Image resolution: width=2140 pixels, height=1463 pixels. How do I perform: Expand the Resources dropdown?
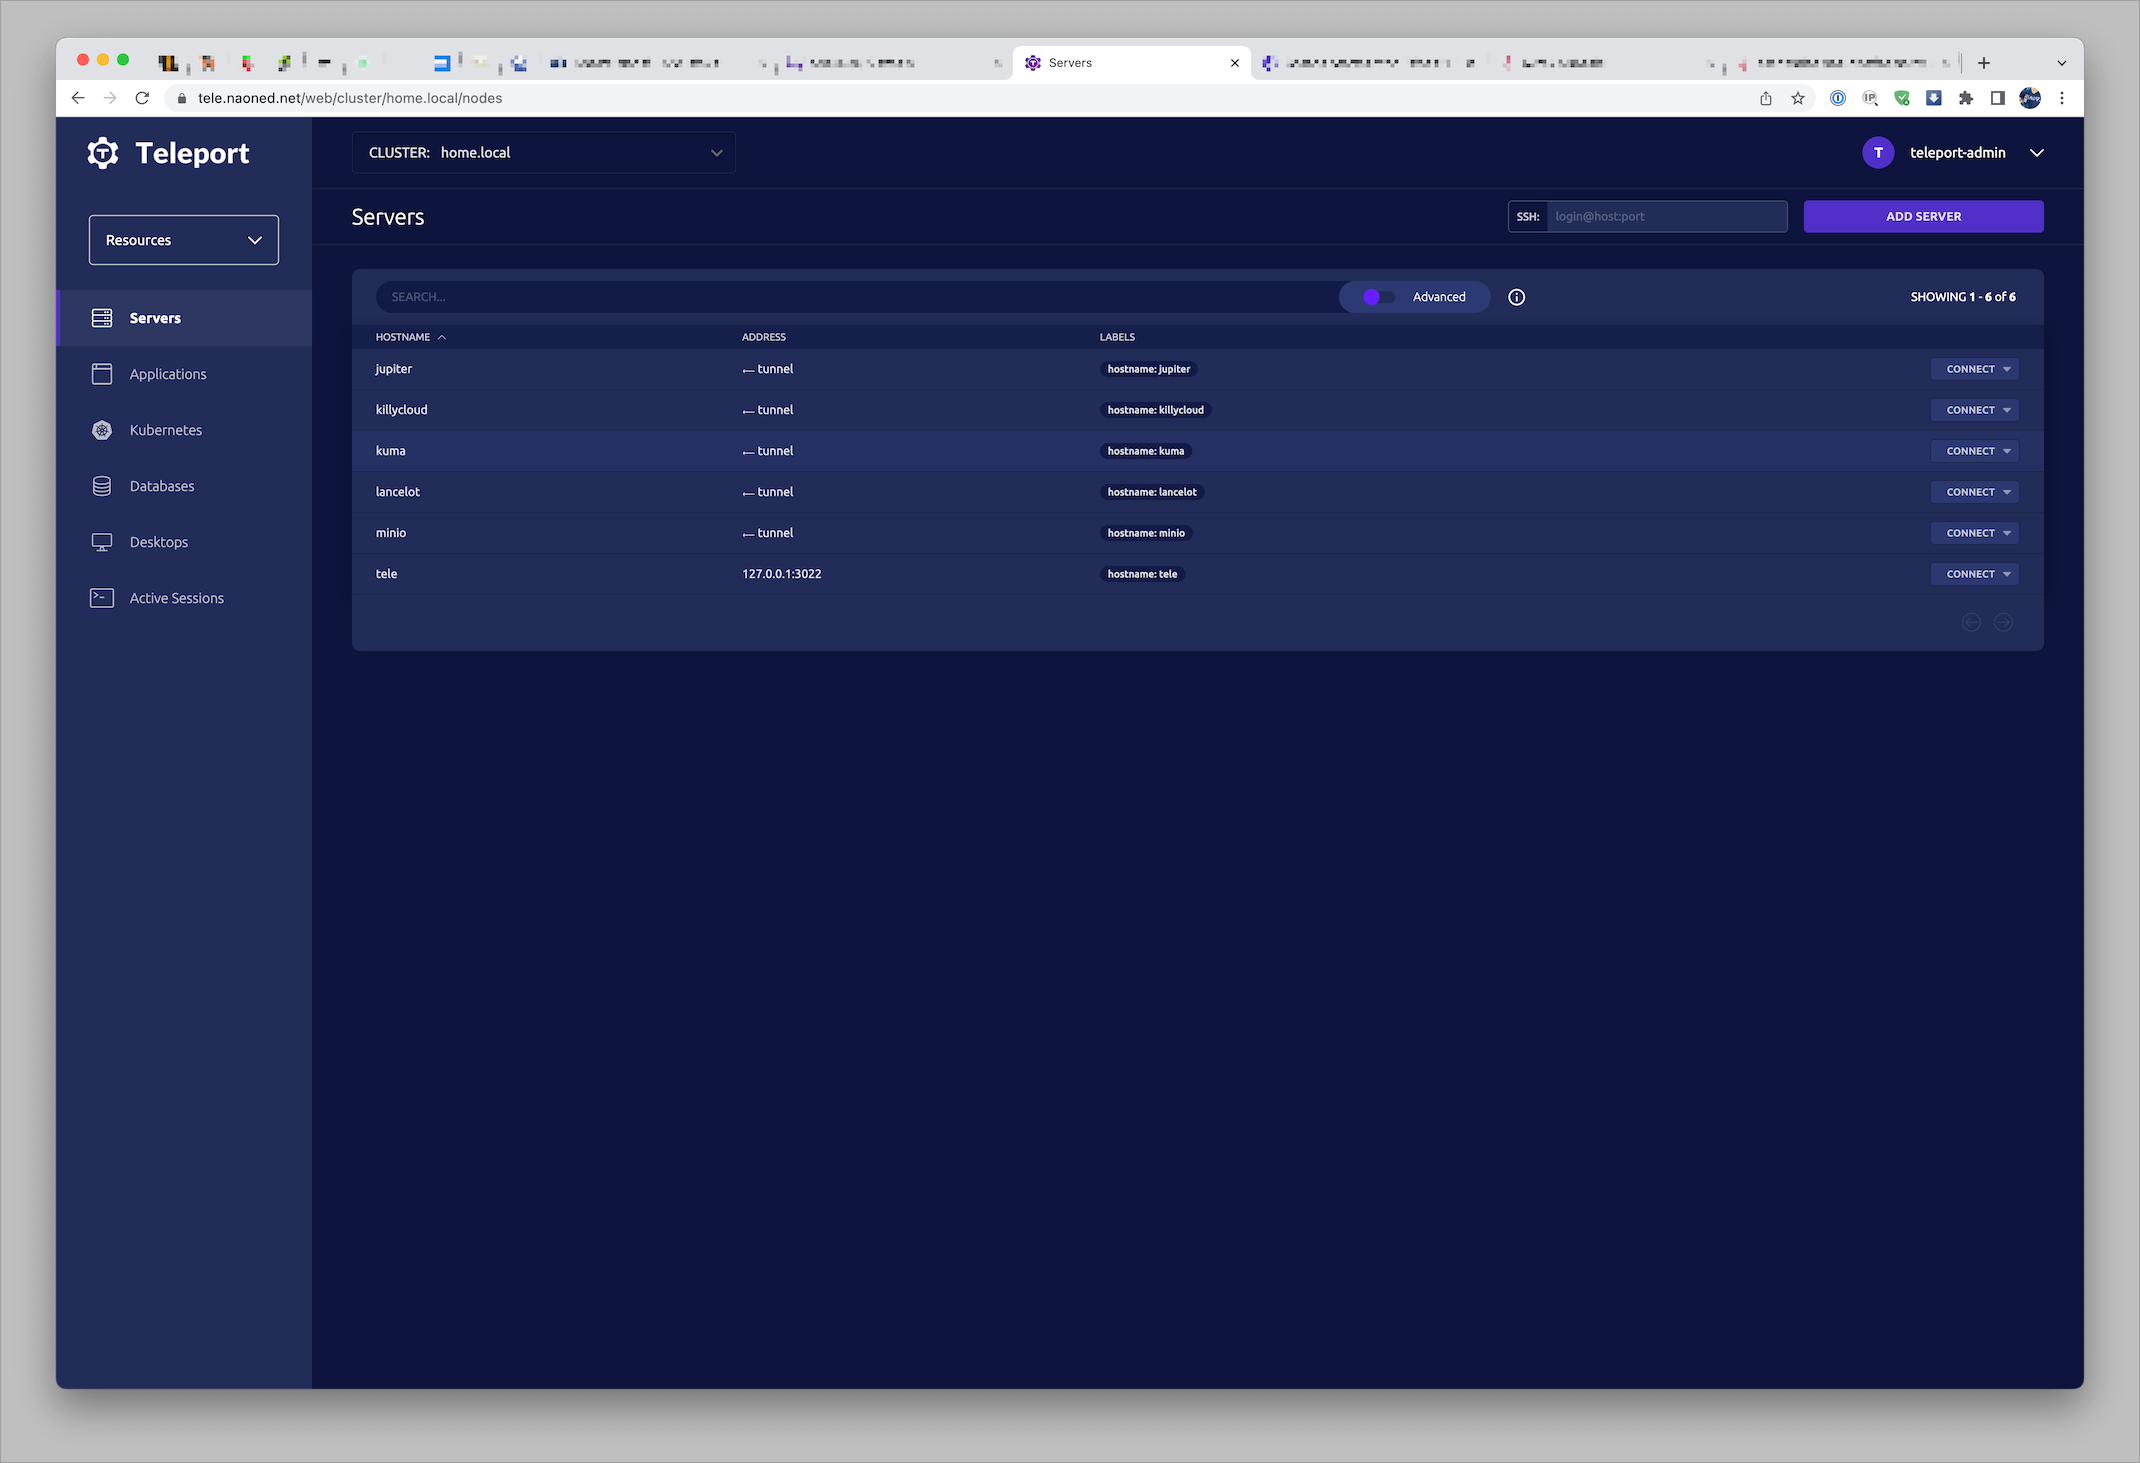pyautogui.click(x=184, y=240)
